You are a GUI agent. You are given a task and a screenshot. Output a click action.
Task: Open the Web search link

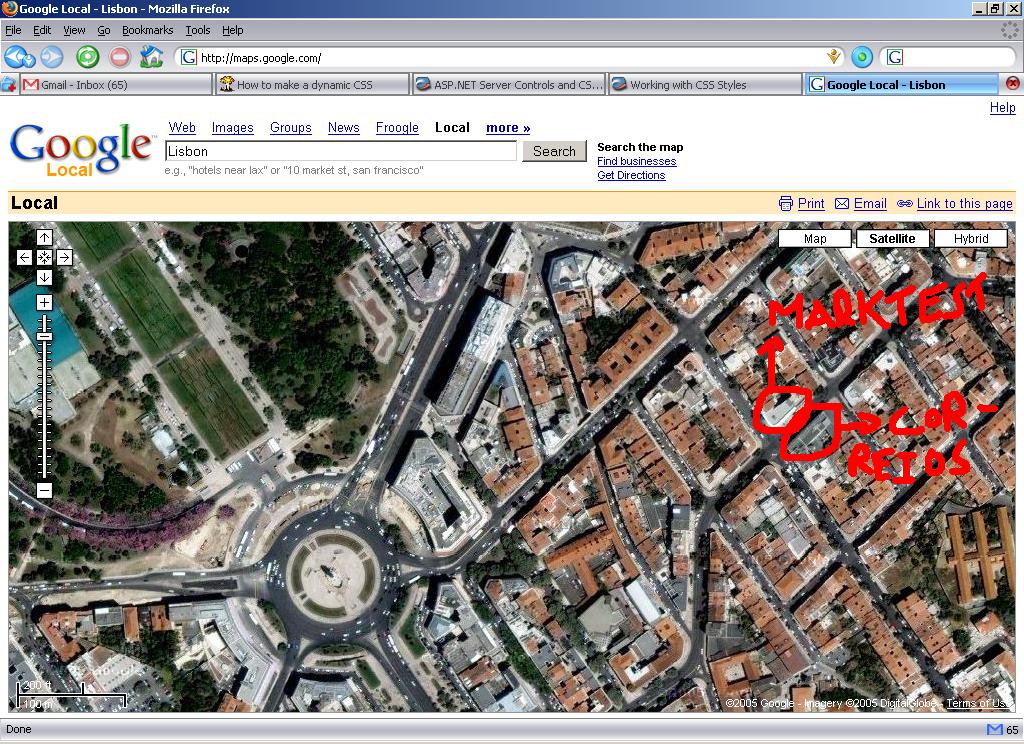pyautogui.click(x=182, y=128)
